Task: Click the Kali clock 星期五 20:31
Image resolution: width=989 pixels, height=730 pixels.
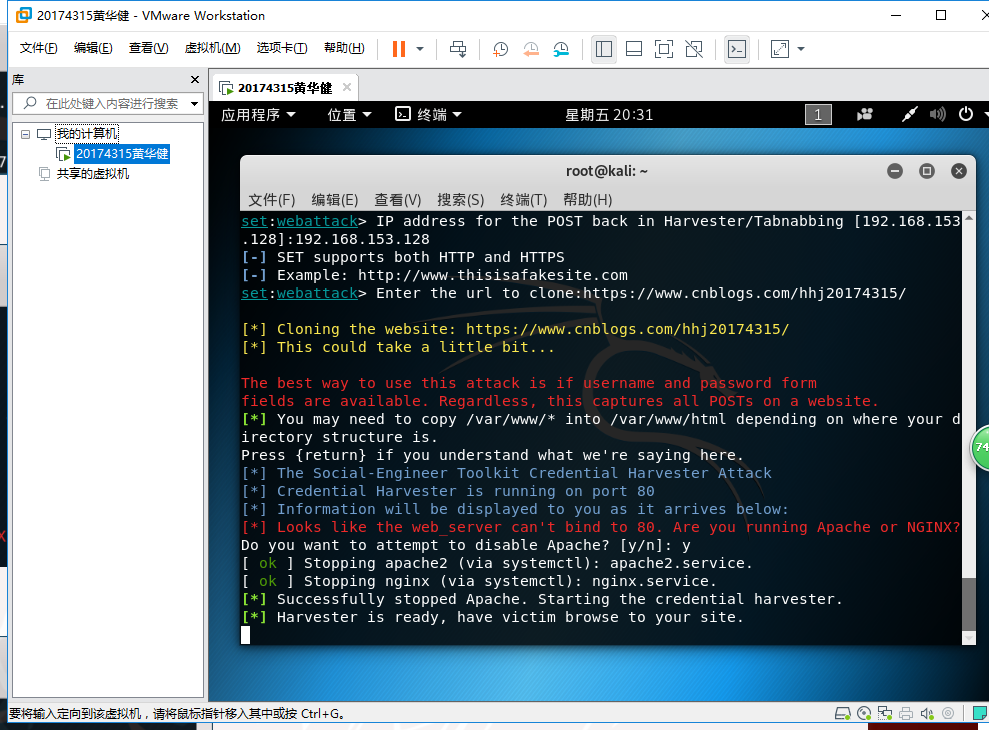Action: (609, 114)
